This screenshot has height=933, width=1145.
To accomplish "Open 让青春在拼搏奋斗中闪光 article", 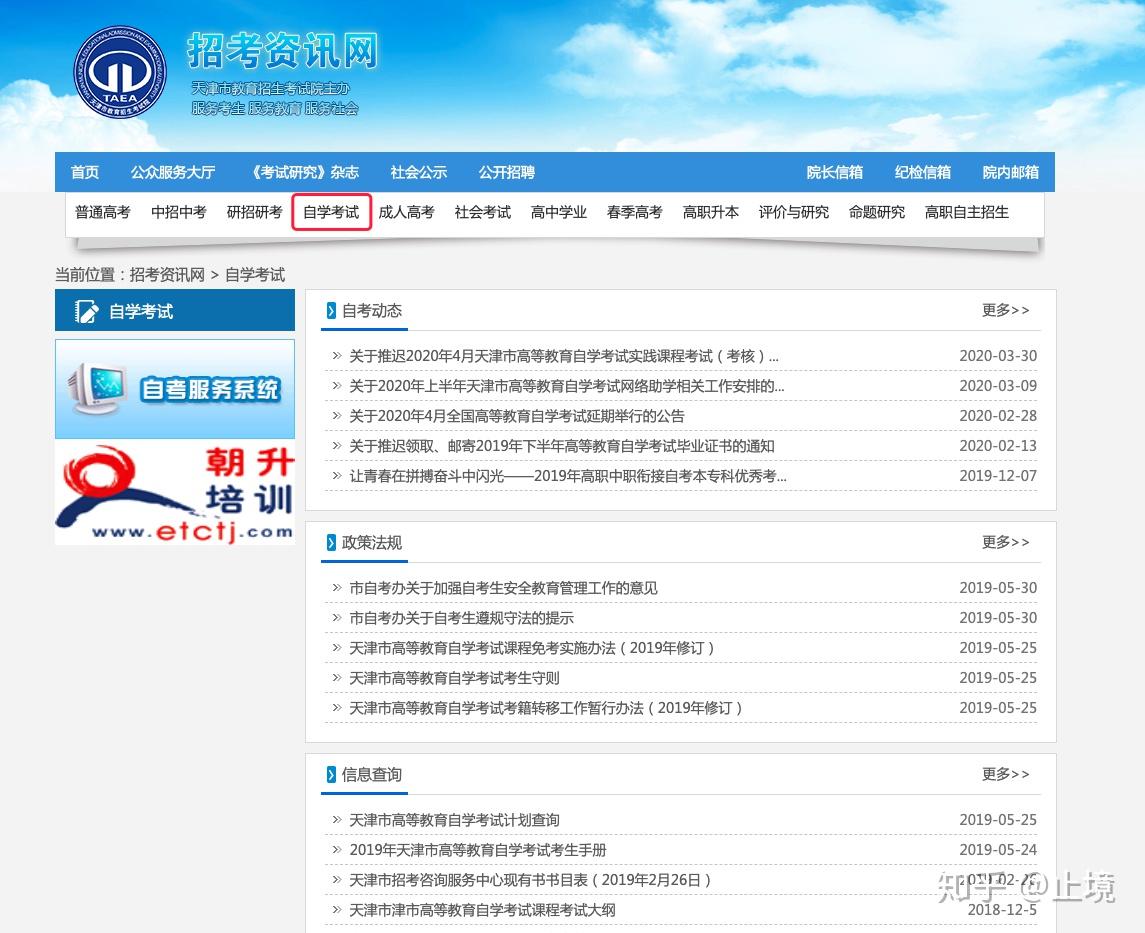I will (x=568, y=476).
